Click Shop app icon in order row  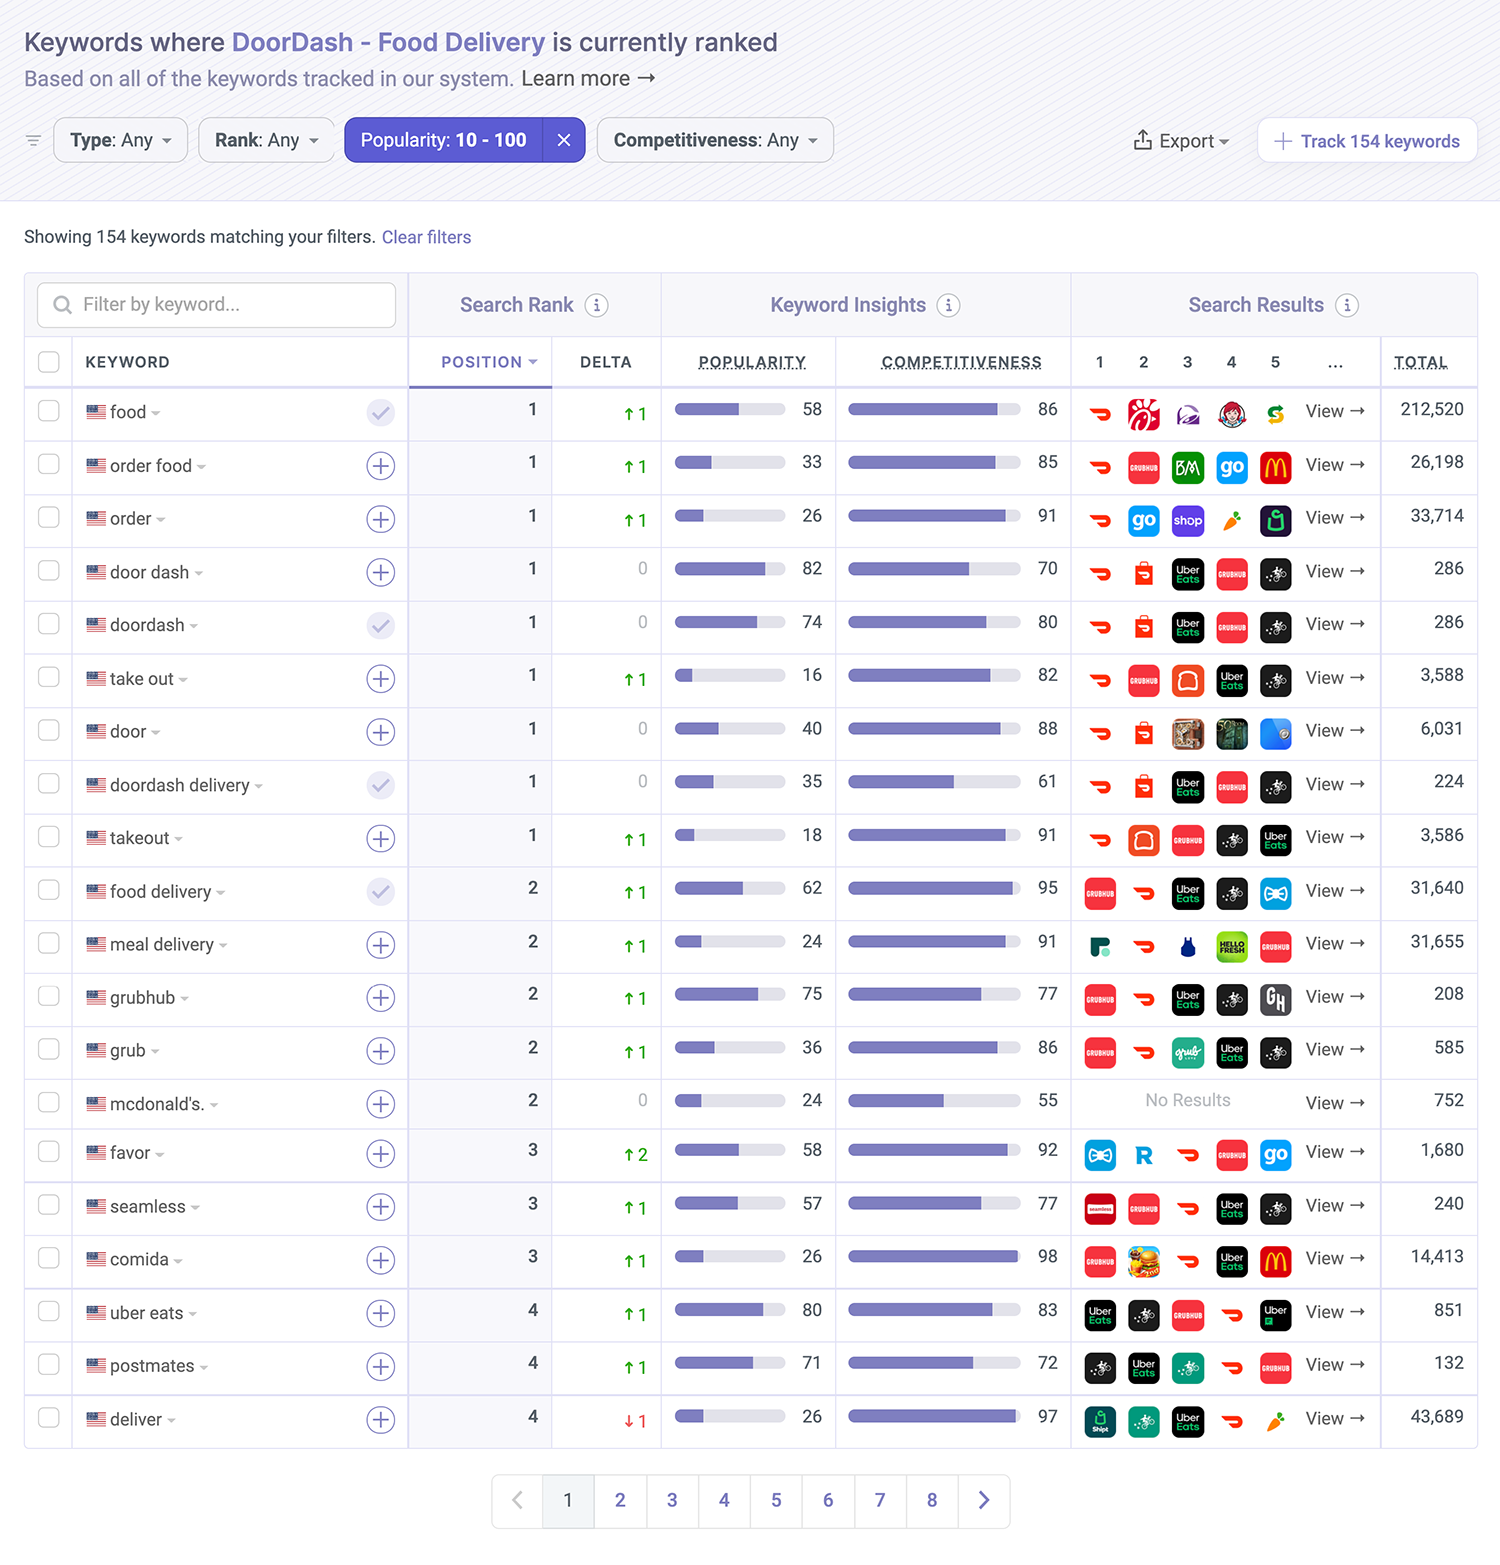coord(1188,520)
